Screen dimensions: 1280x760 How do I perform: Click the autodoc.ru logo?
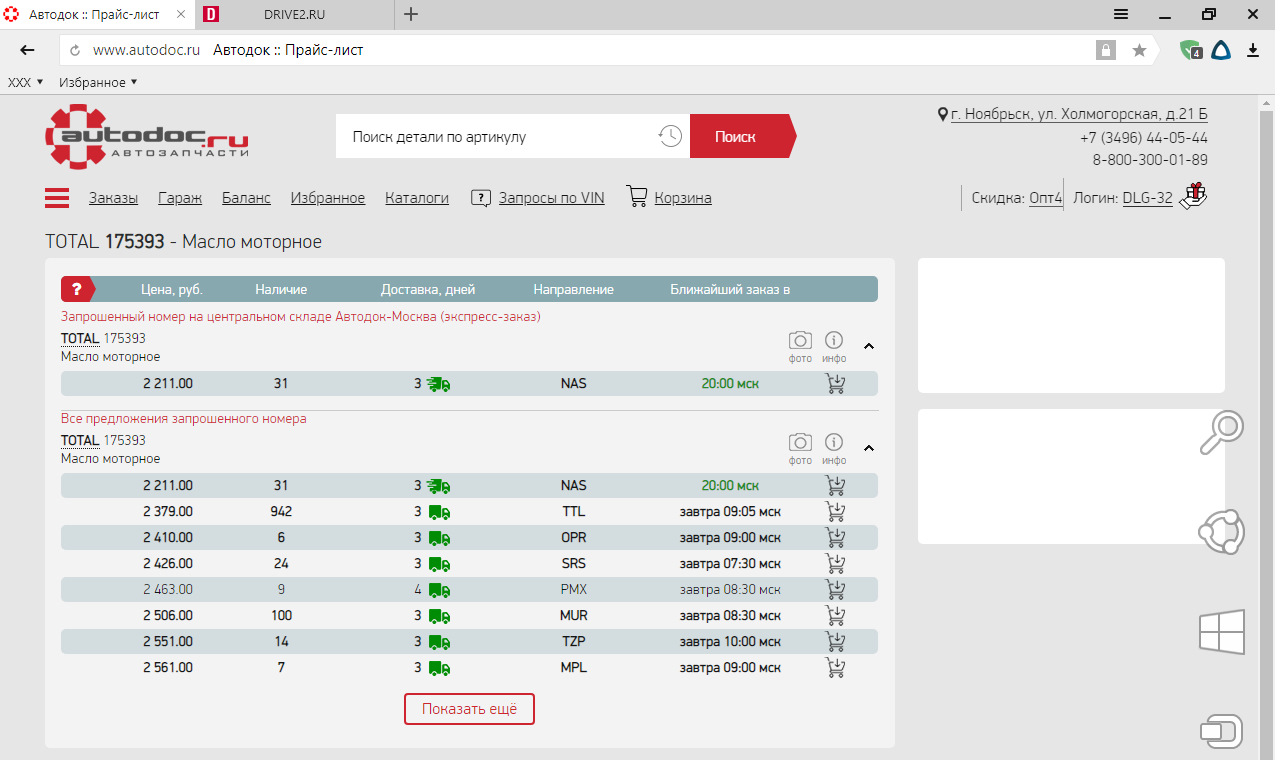147,137
